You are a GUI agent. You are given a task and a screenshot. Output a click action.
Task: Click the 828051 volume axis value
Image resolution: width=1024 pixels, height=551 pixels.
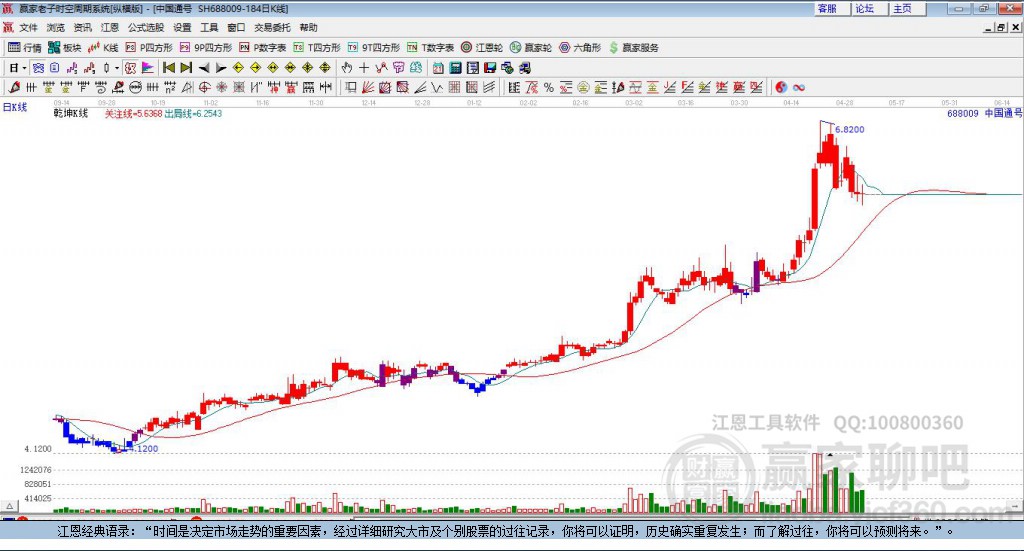click(x=38, y=484)
